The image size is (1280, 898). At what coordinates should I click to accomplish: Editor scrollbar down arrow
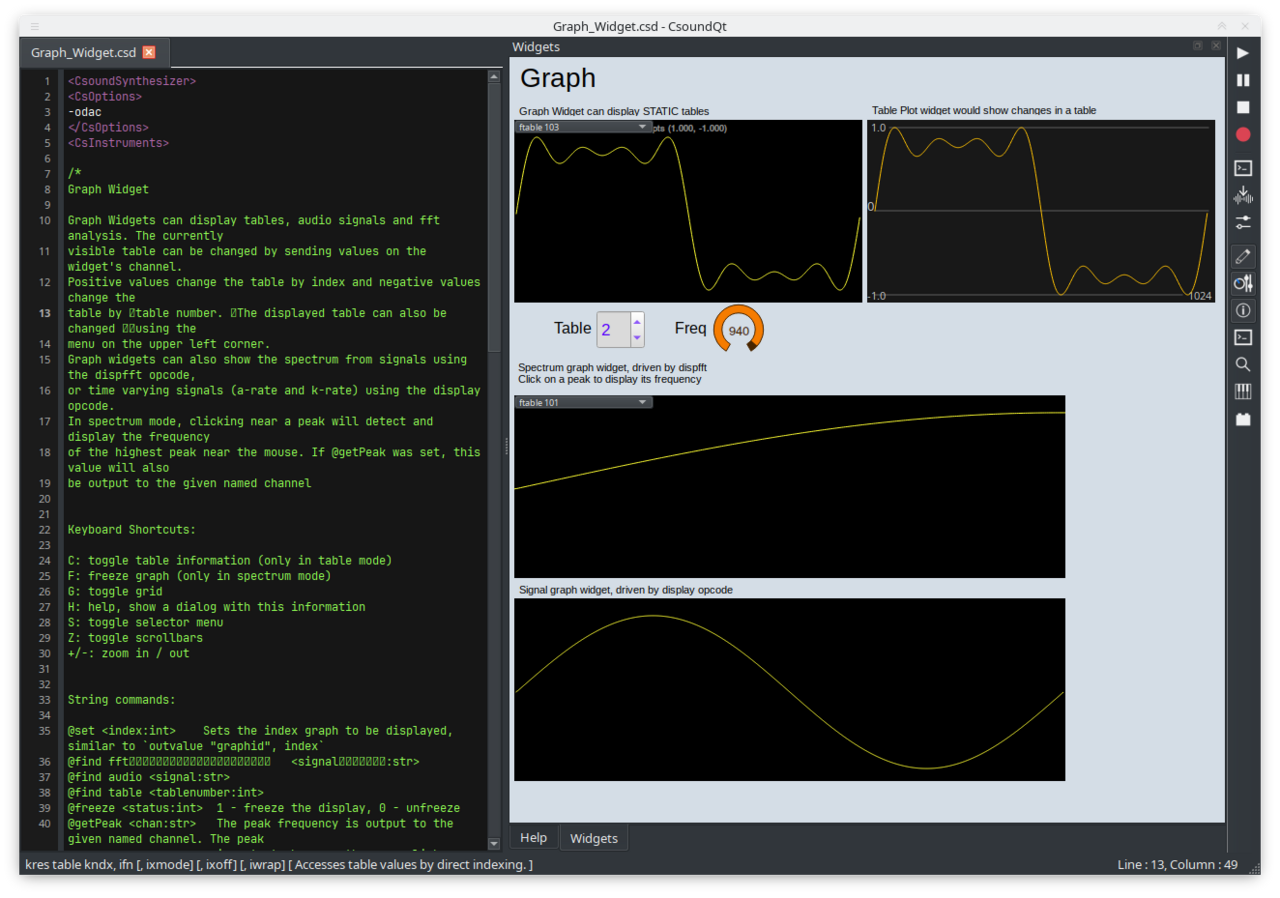pyautogui.click(x=494, y=844)
